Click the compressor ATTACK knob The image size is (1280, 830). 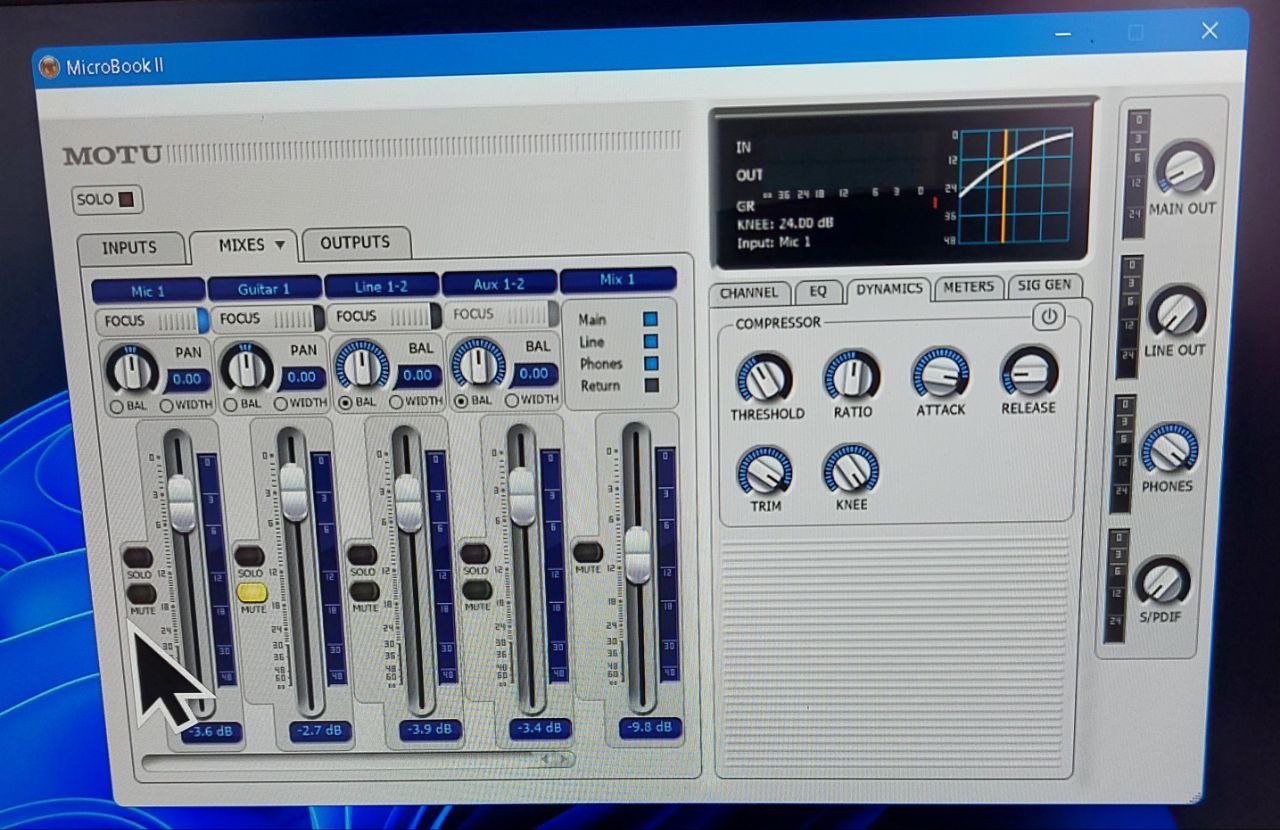click(940, 375)
